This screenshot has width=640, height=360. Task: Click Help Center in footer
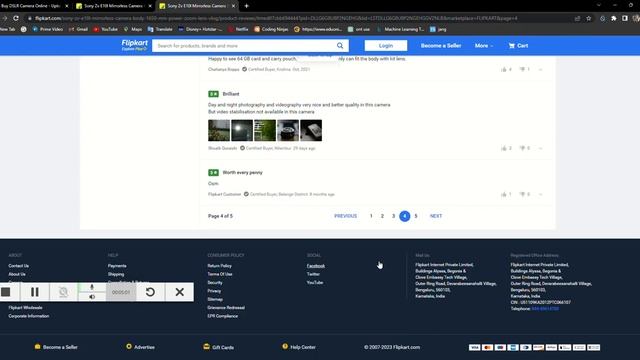point(299,347)
